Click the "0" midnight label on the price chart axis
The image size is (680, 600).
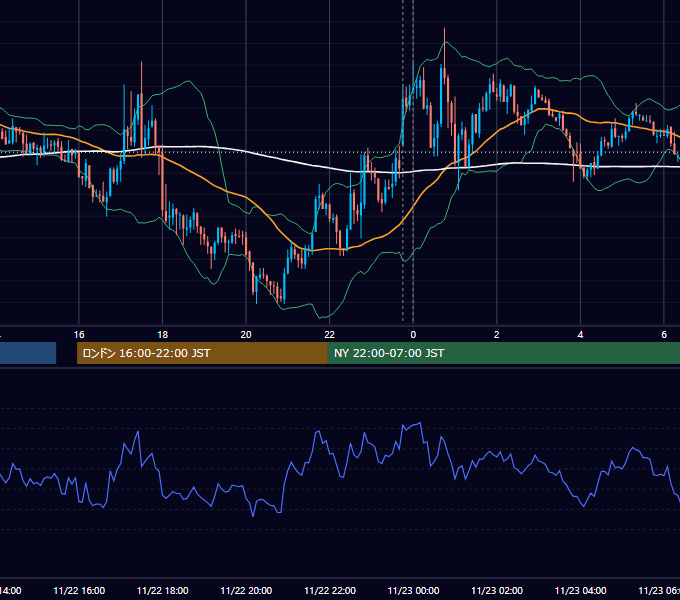[413, 335]
